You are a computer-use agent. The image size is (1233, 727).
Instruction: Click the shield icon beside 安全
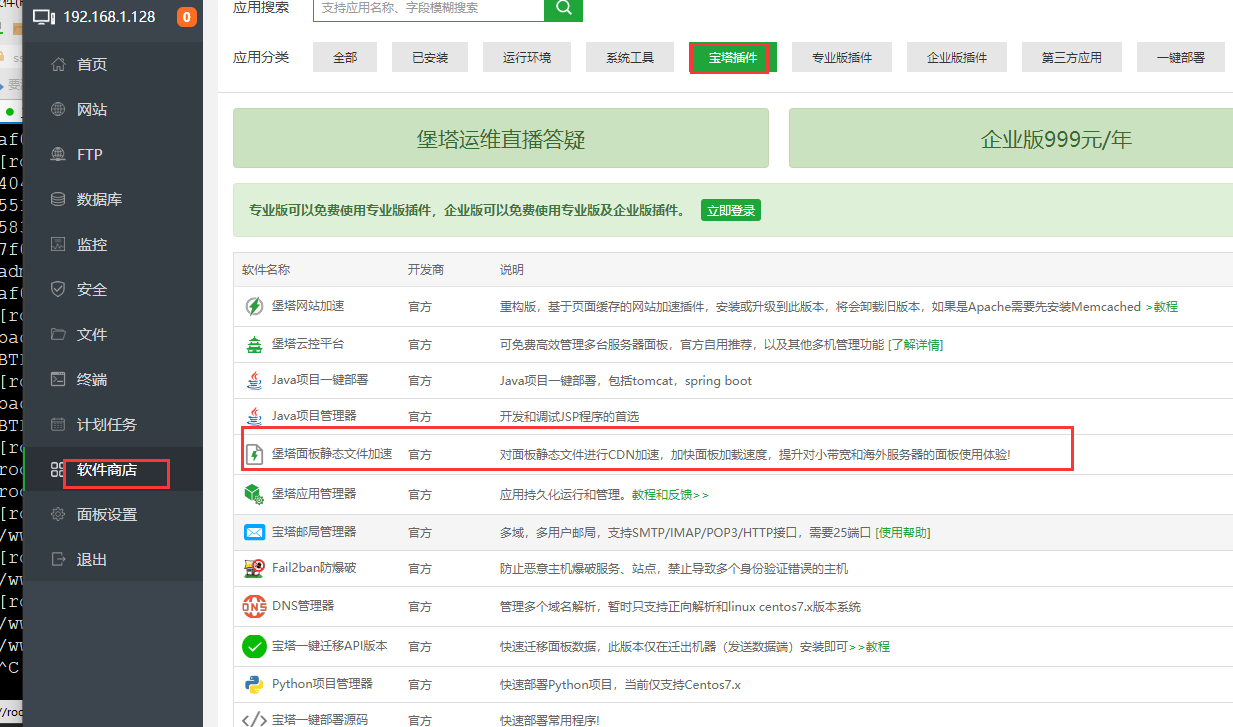pos(59,289)
